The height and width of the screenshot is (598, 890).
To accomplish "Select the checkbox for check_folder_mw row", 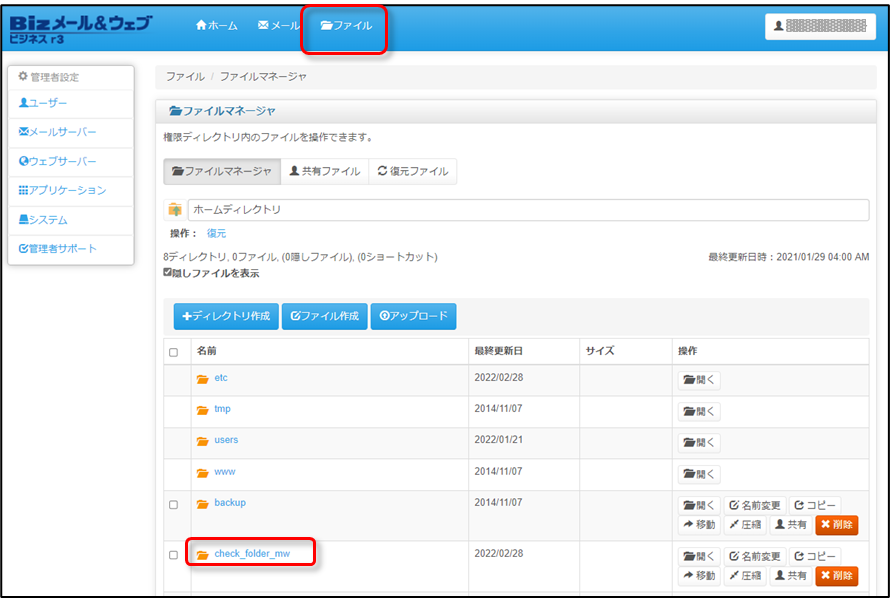I will click(174, 555).
